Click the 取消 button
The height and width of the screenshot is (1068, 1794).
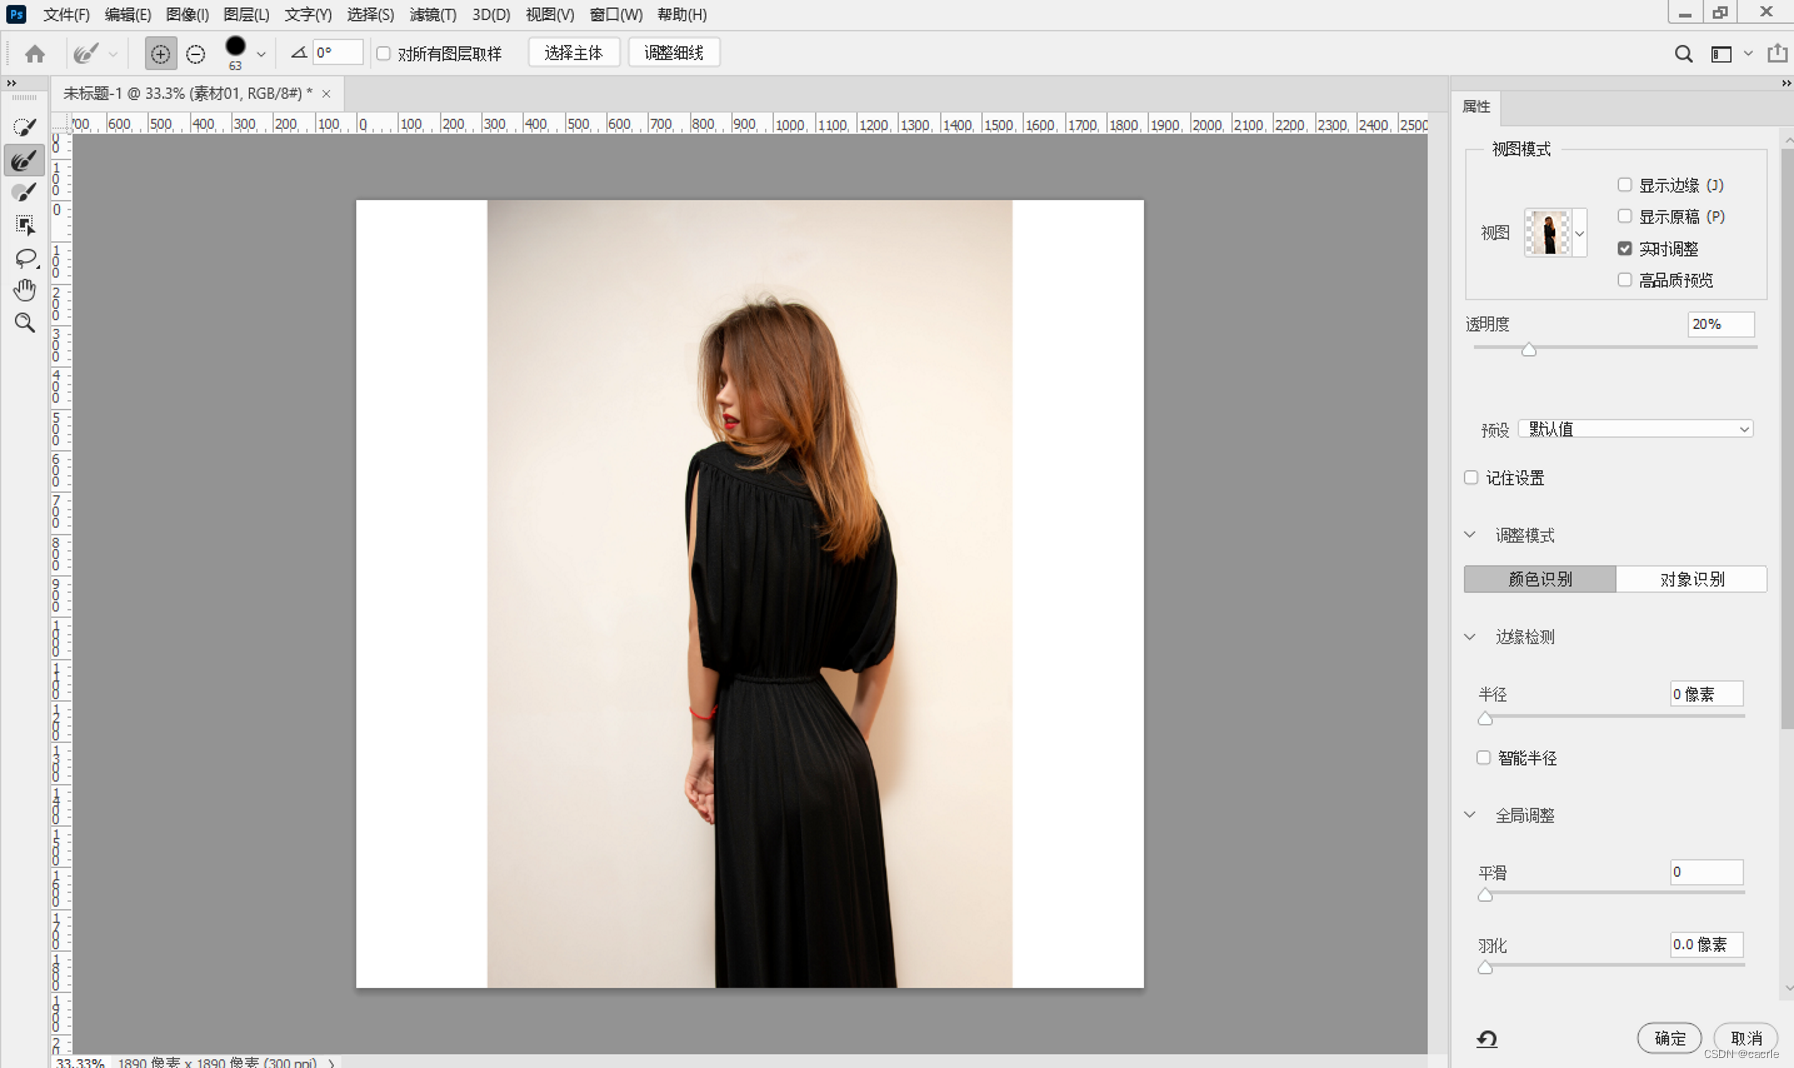[1746, 1038]
